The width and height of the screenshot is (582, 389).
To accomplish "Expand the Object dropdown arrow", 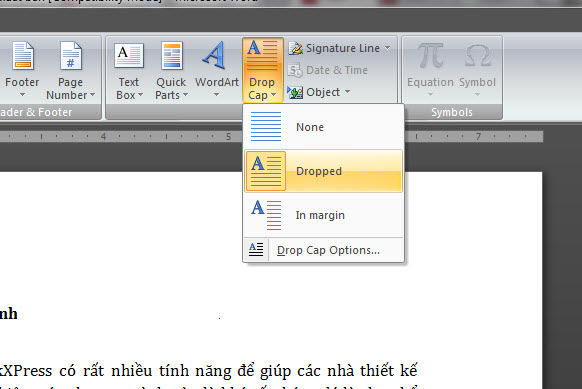I will click(x=347, y=91).
